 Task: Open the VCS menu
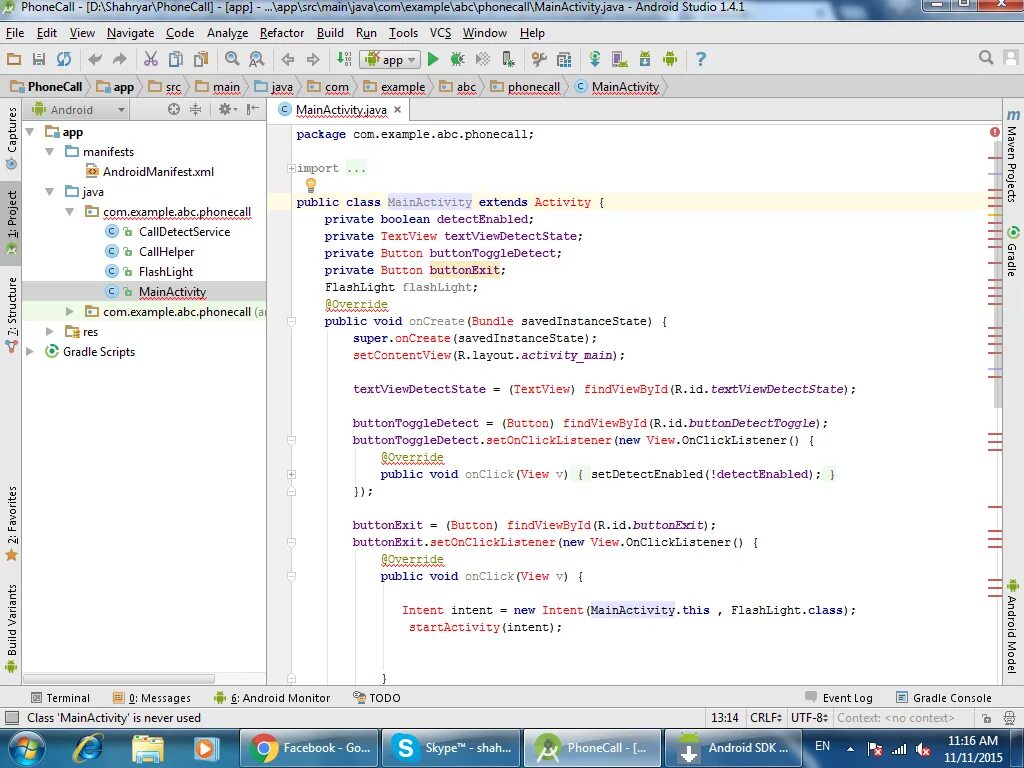coord(440,33)
